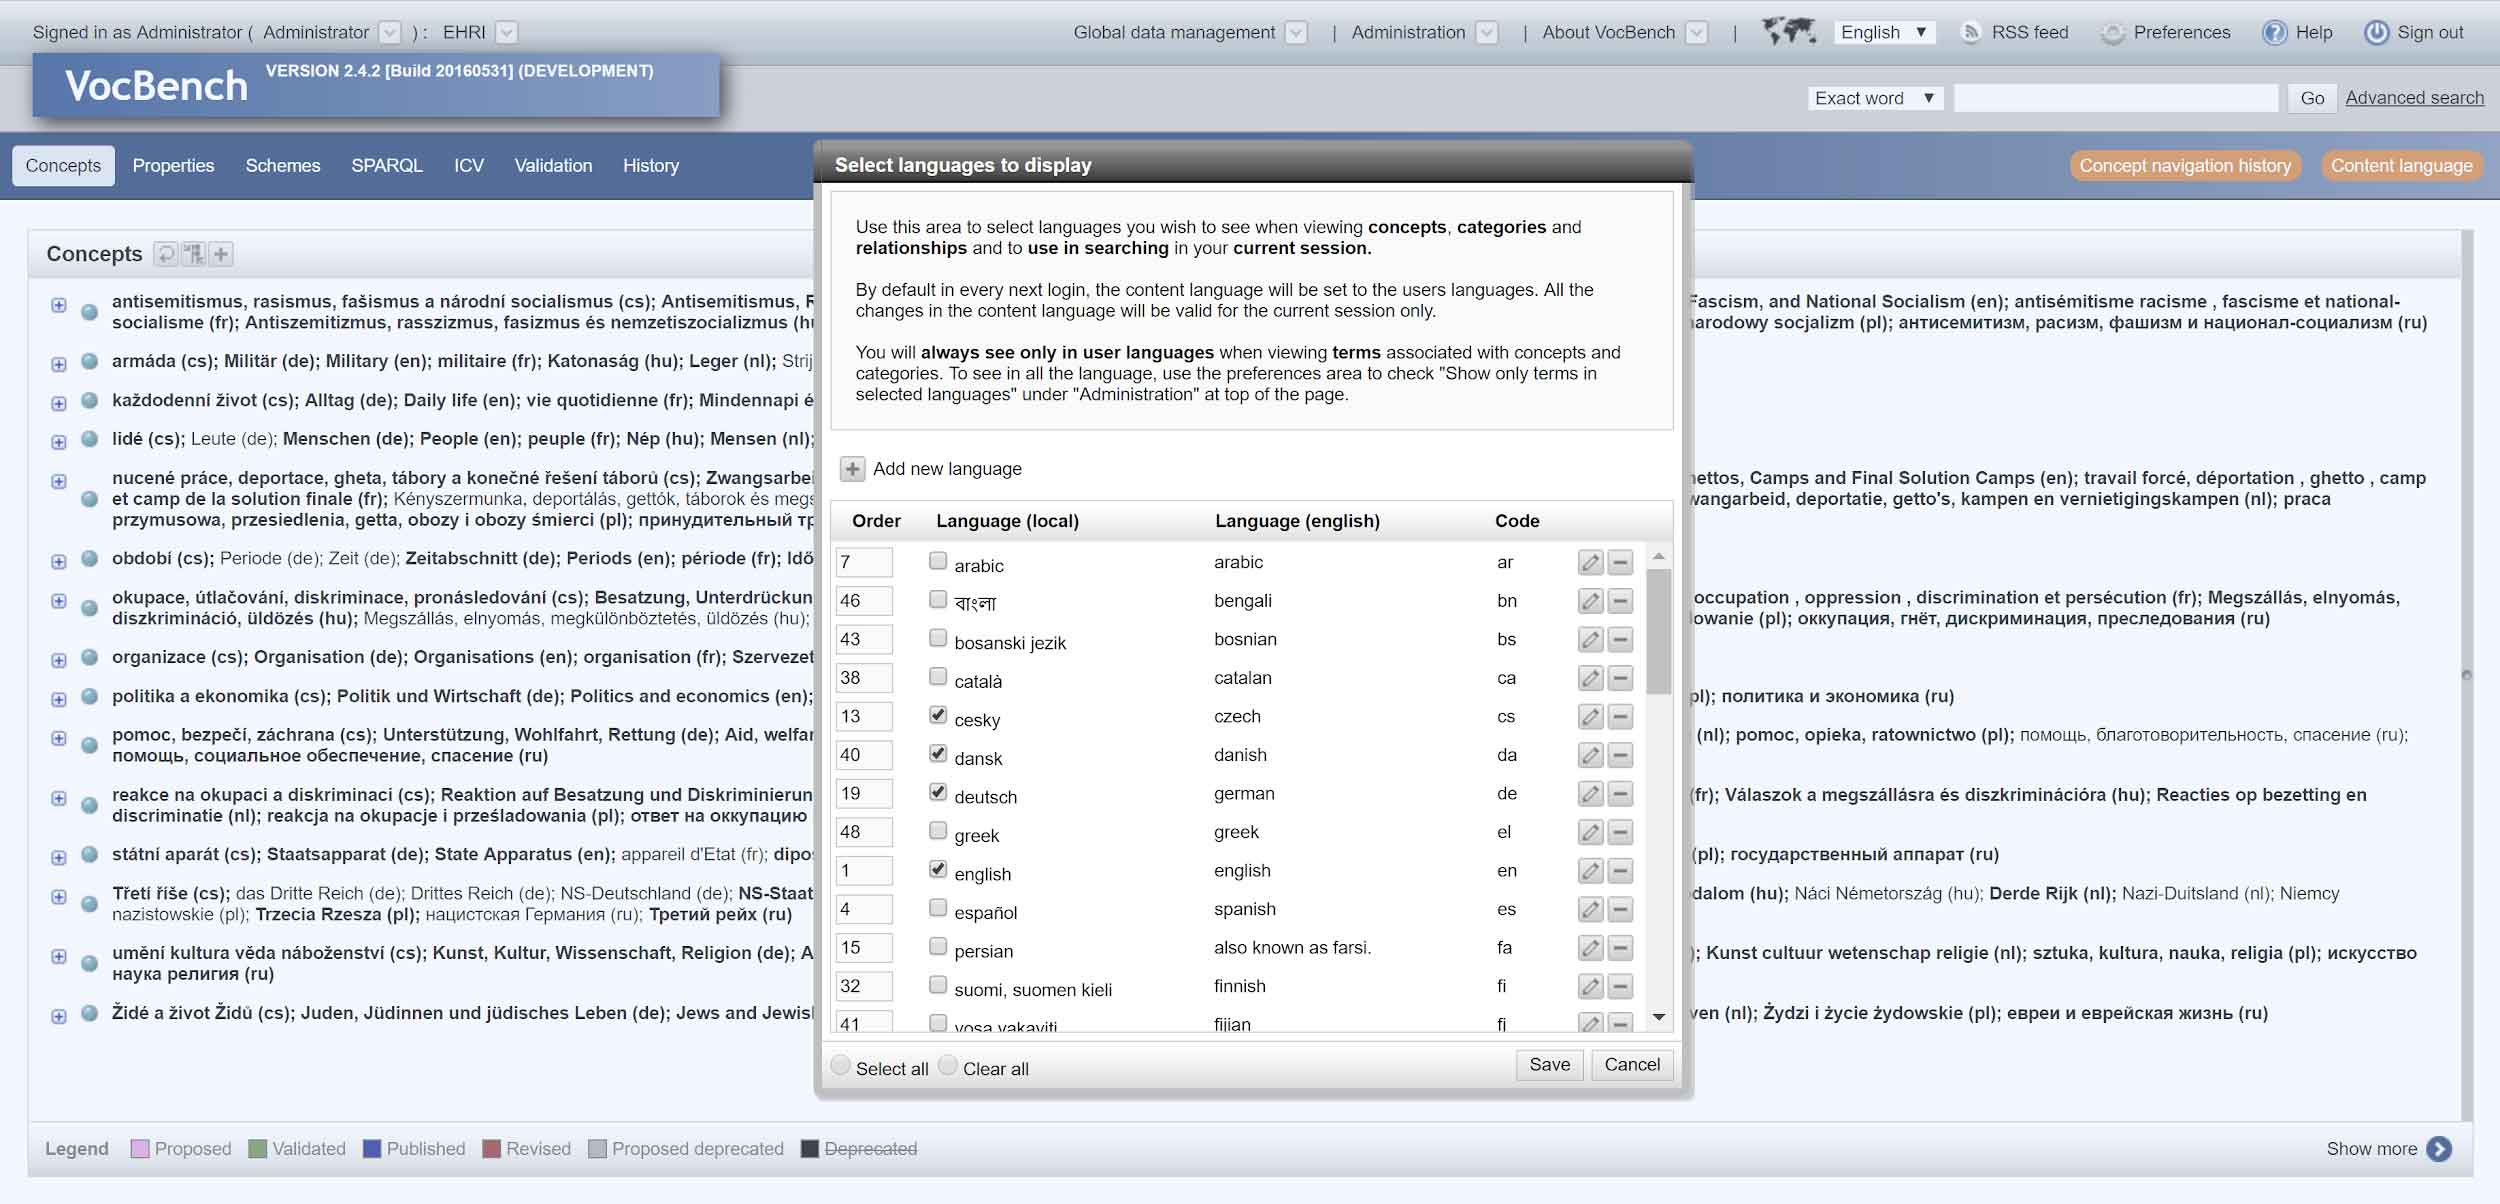Click the edit icon for english language

click(1588, 871)
